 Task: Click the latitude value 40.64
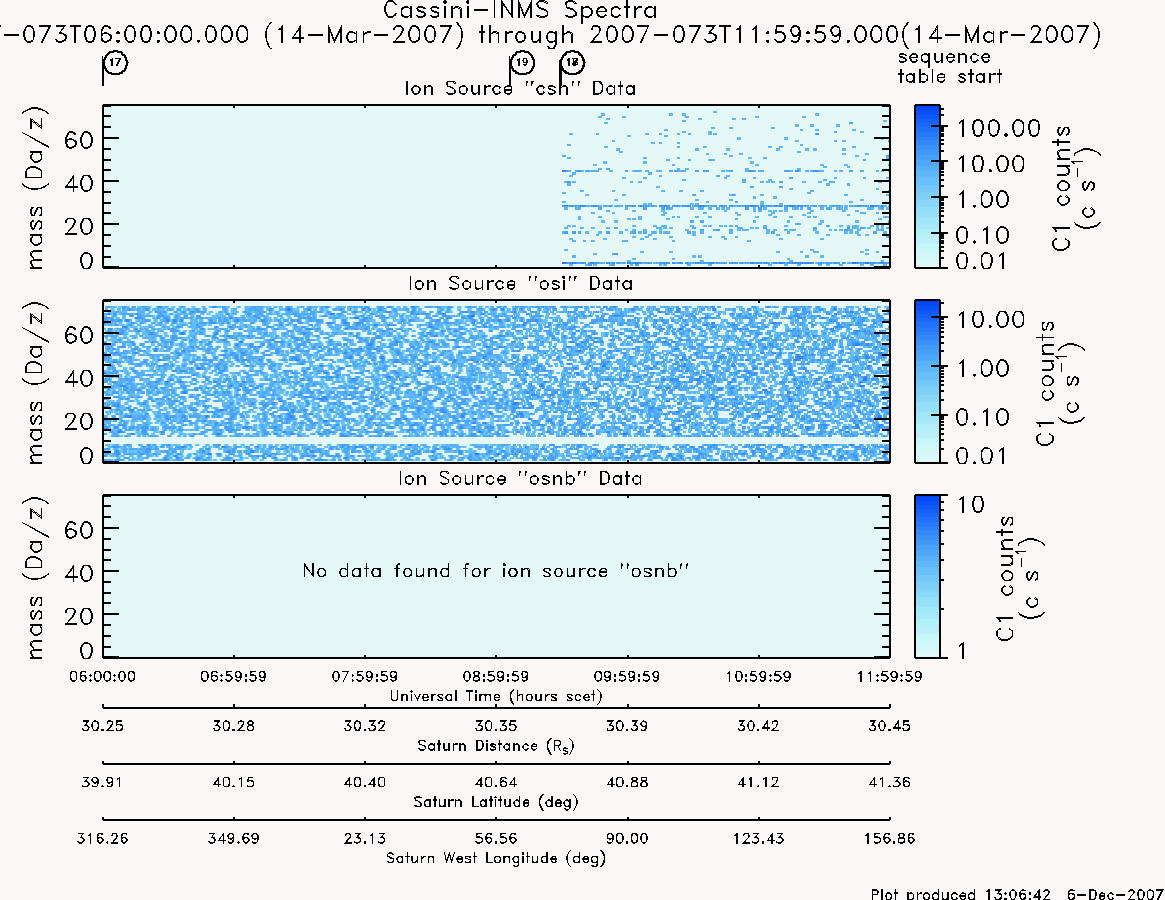(496, 782)
